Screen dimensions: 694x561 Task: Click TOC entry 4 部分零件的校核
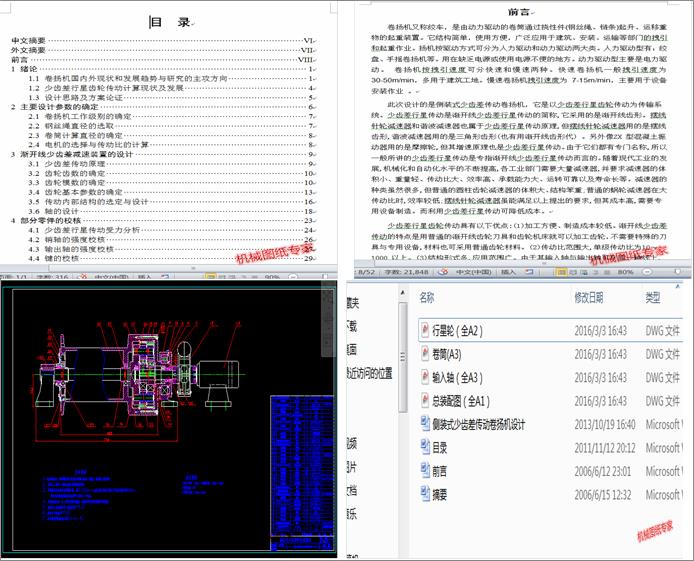click(46, 220)
